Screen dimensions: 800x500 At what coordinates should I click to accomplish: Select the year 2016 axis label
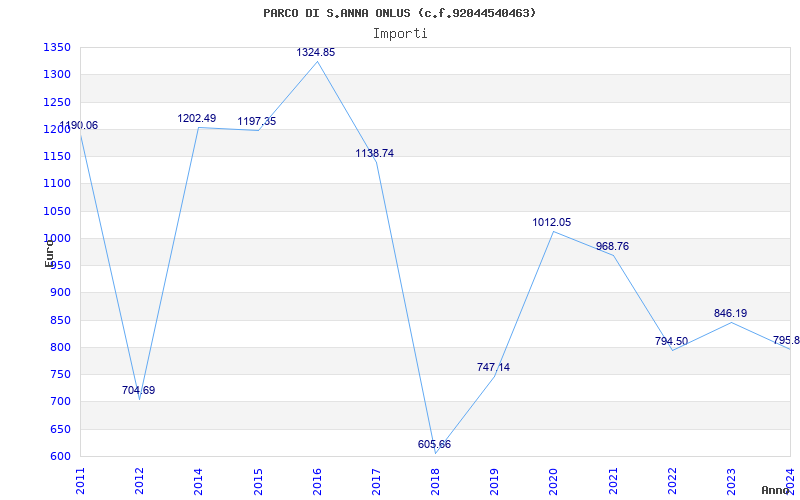pyautogui.click(x=317, y=482)
